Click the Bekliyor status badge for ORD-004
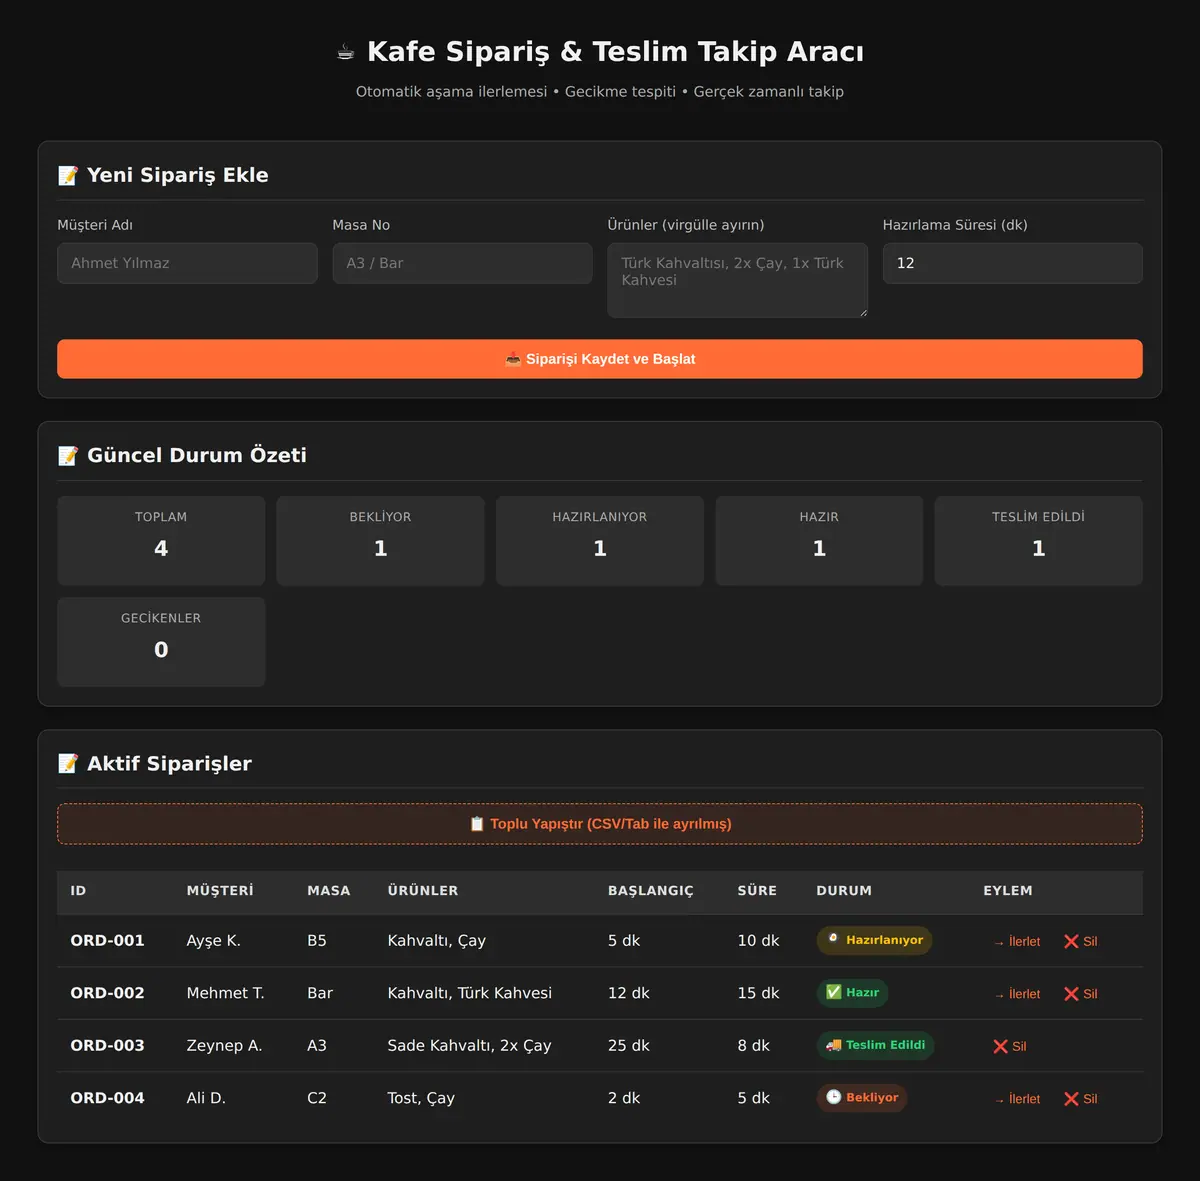The image size is (1200, 1181). (862, 1098)
